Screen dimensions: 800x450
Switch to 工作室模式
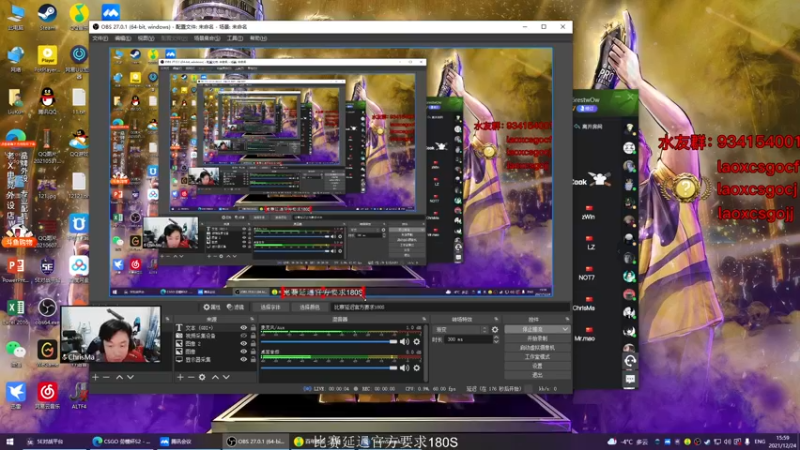pos(537,357)
